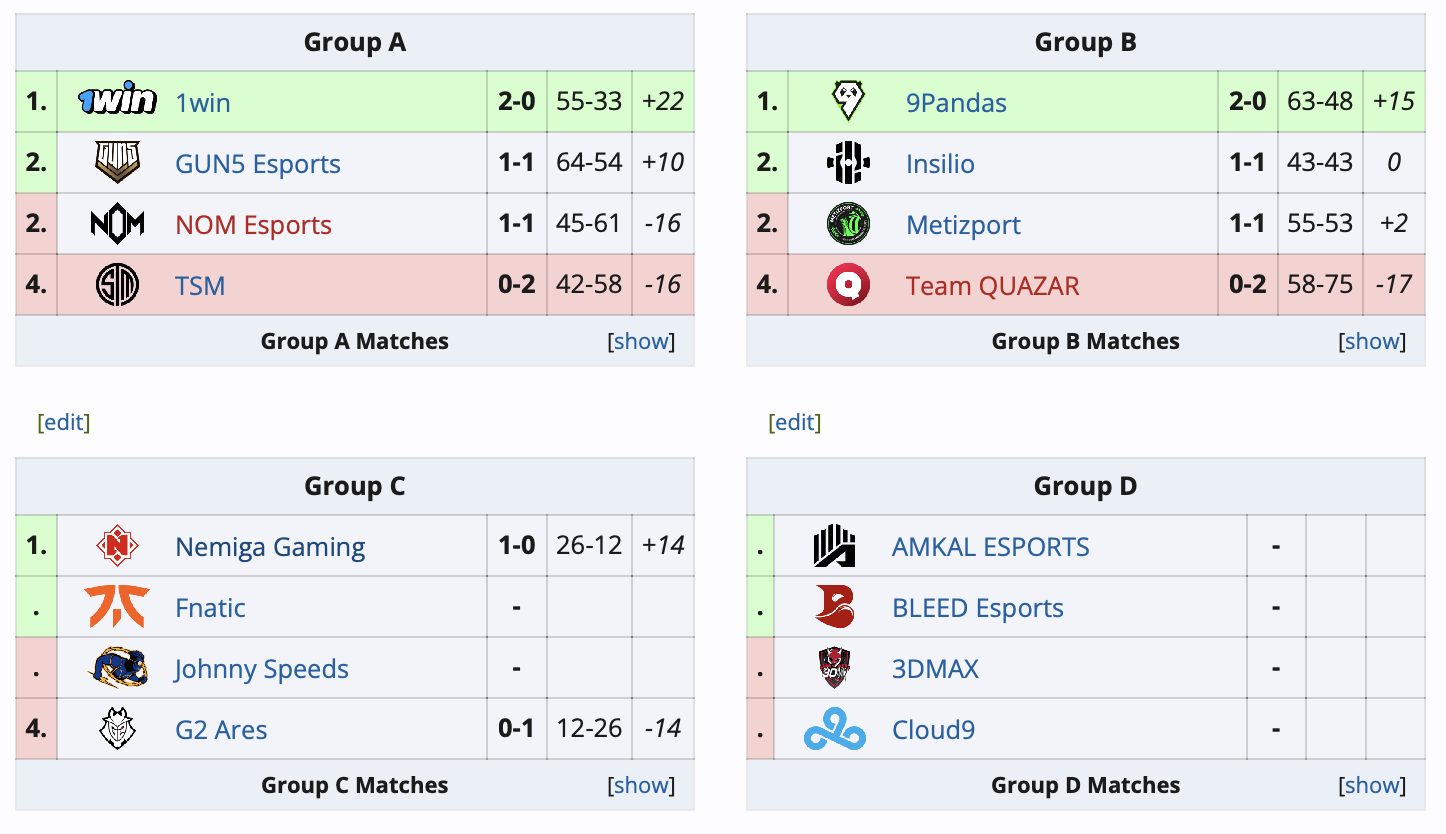Show the Group B Matches

pos(1372,340)
